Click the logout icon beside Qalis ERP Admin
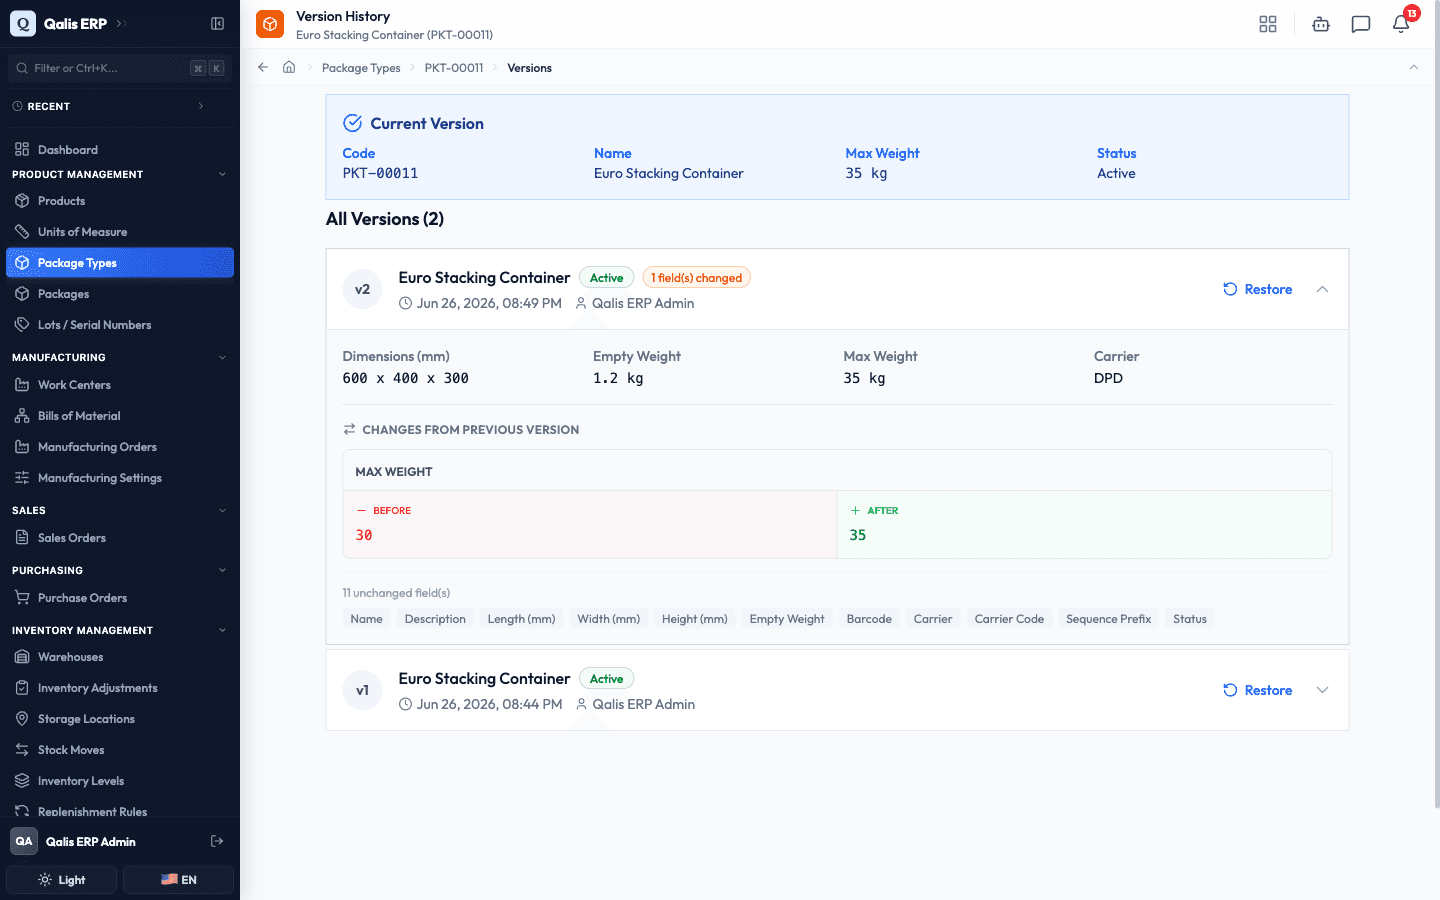This screenshot has width=1440, height=900. (x=217, y=841)
